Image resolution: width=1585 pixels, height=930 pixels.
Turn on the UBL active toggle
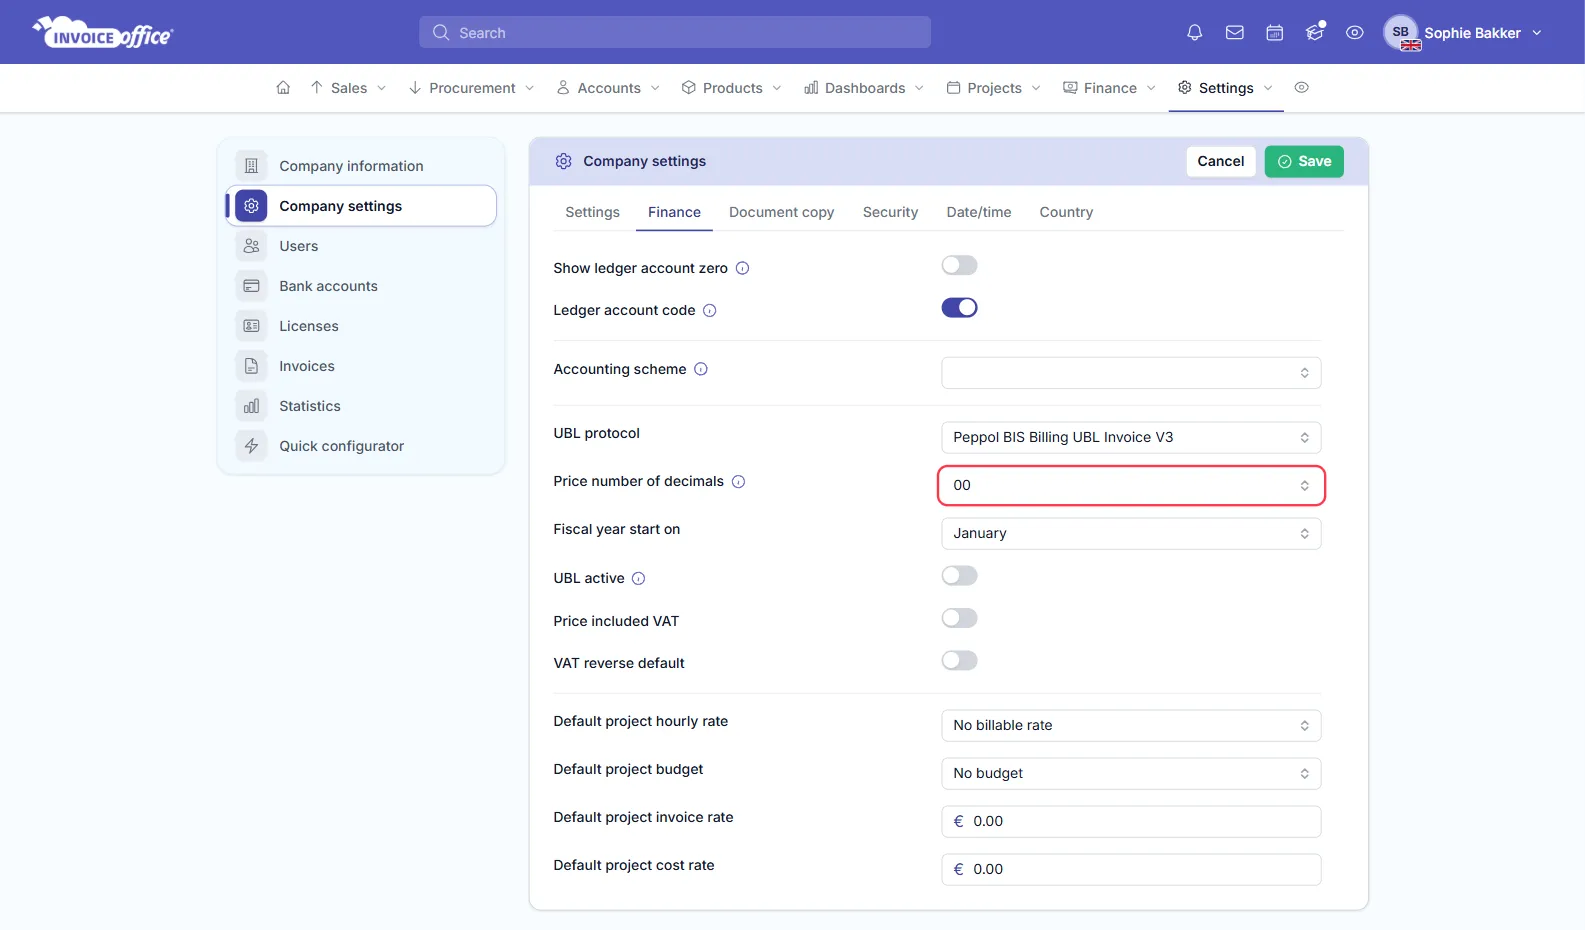tap(959, 576)
